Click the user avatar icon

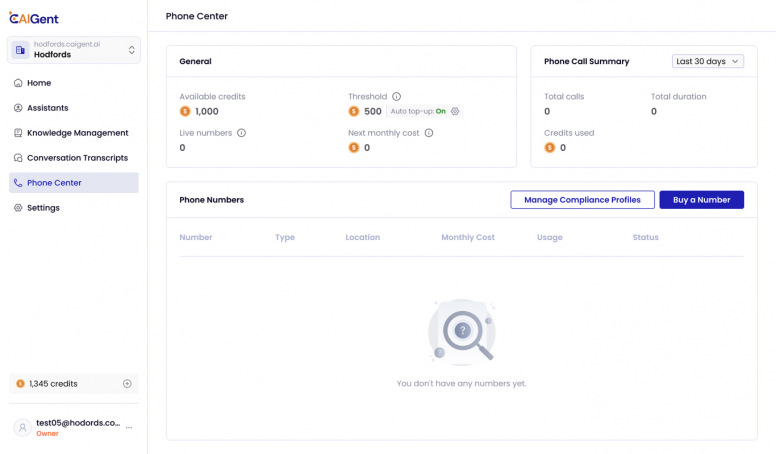coord(22,427)
